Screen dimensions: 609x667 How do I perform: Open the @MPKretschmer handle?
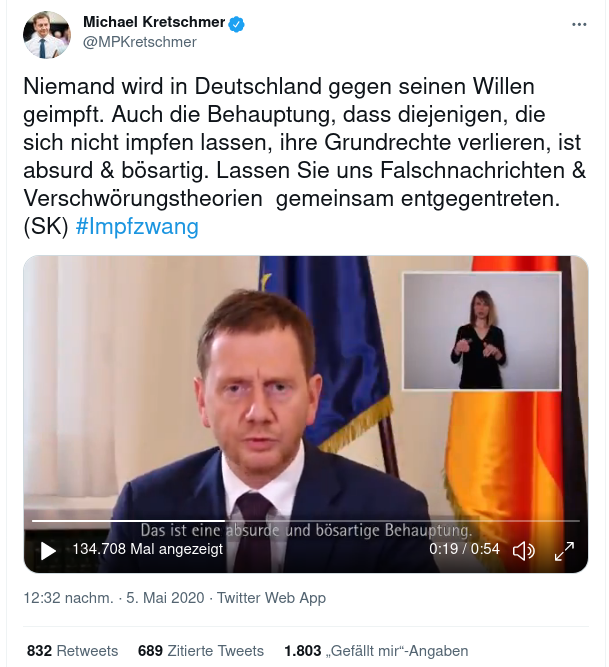(139, 42)
